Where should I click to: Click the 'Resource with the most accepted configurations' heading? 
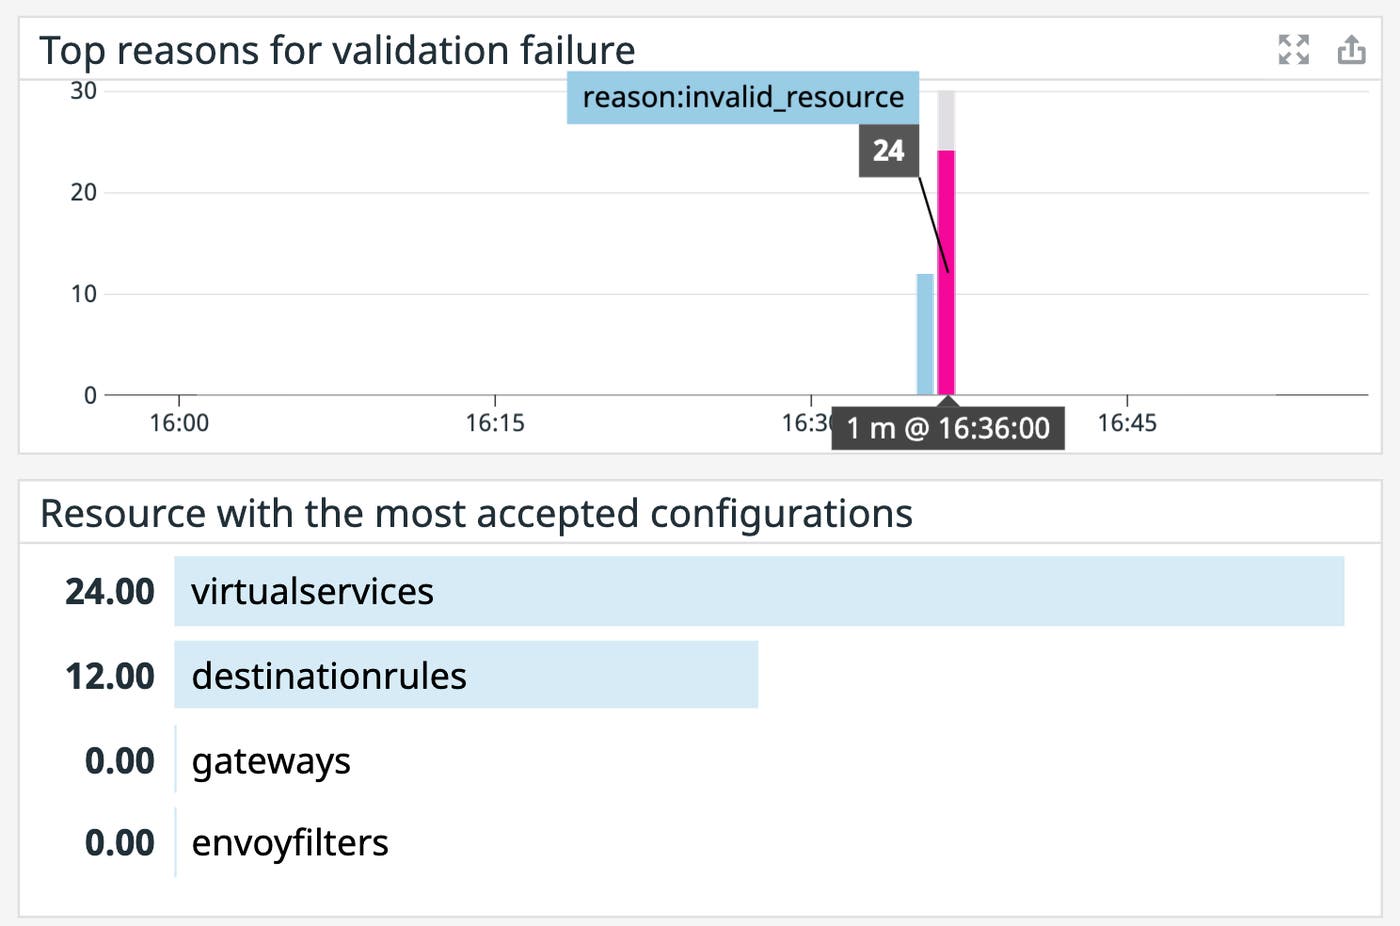point(476,513)
